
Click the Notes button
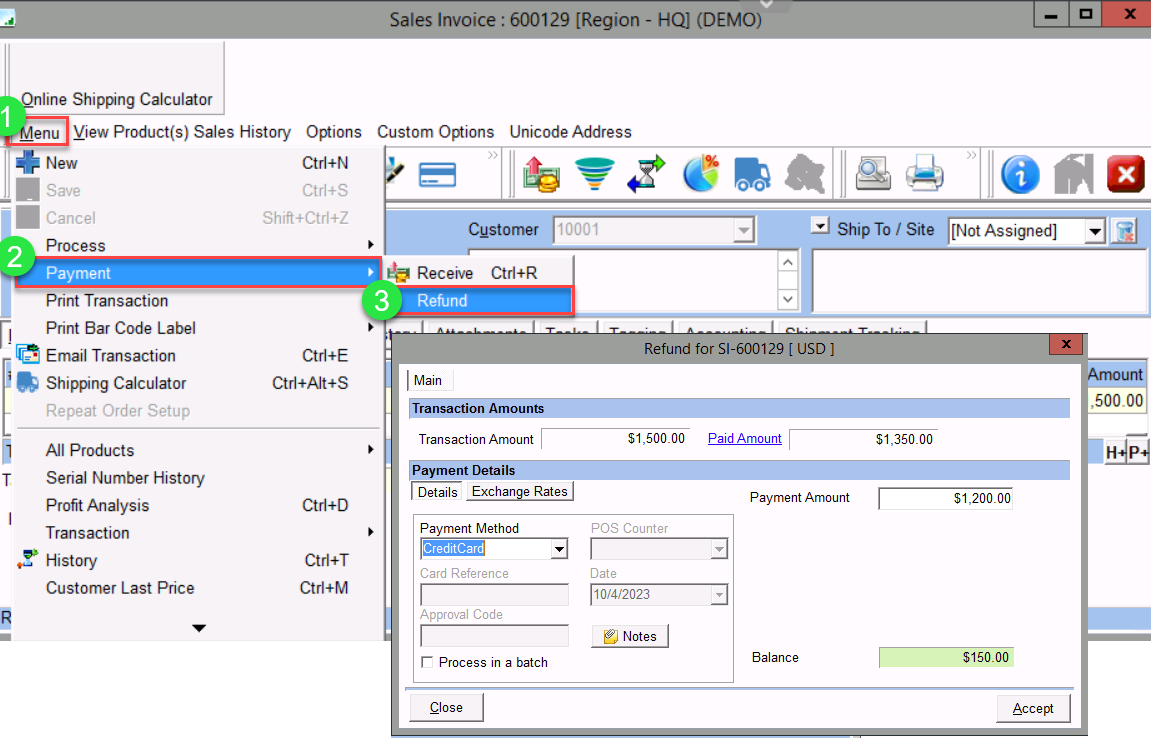pyautogui.click(x=630, y=636)
